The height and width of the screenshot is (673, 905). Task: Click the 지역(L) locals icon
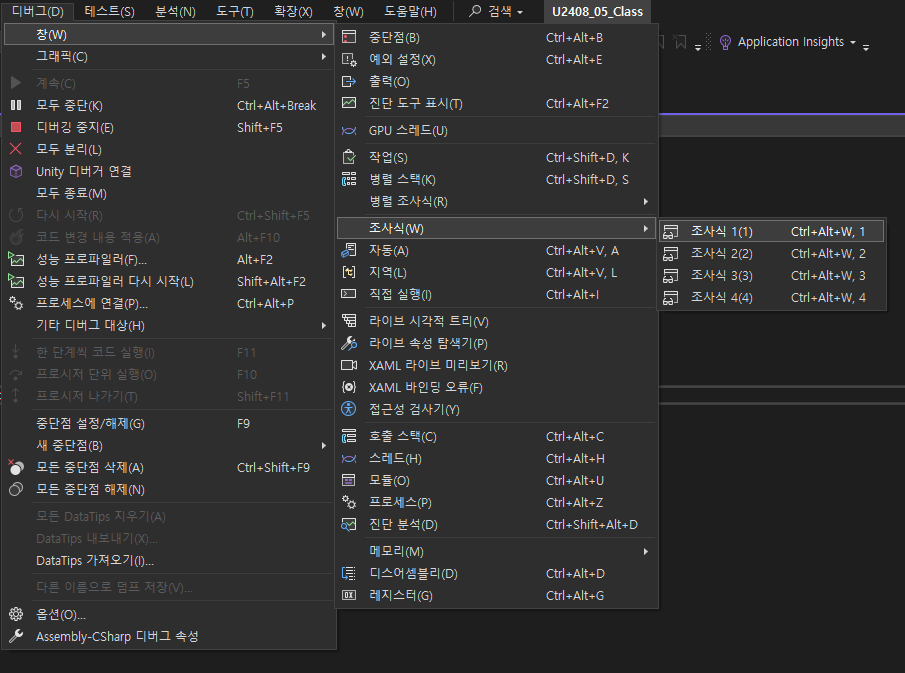tap(349, 272)
